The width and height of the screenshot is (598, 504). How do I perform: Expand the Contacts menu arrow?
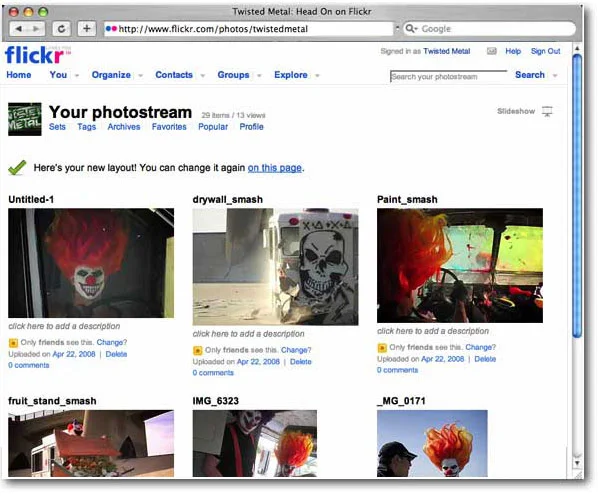pos(203,75)
